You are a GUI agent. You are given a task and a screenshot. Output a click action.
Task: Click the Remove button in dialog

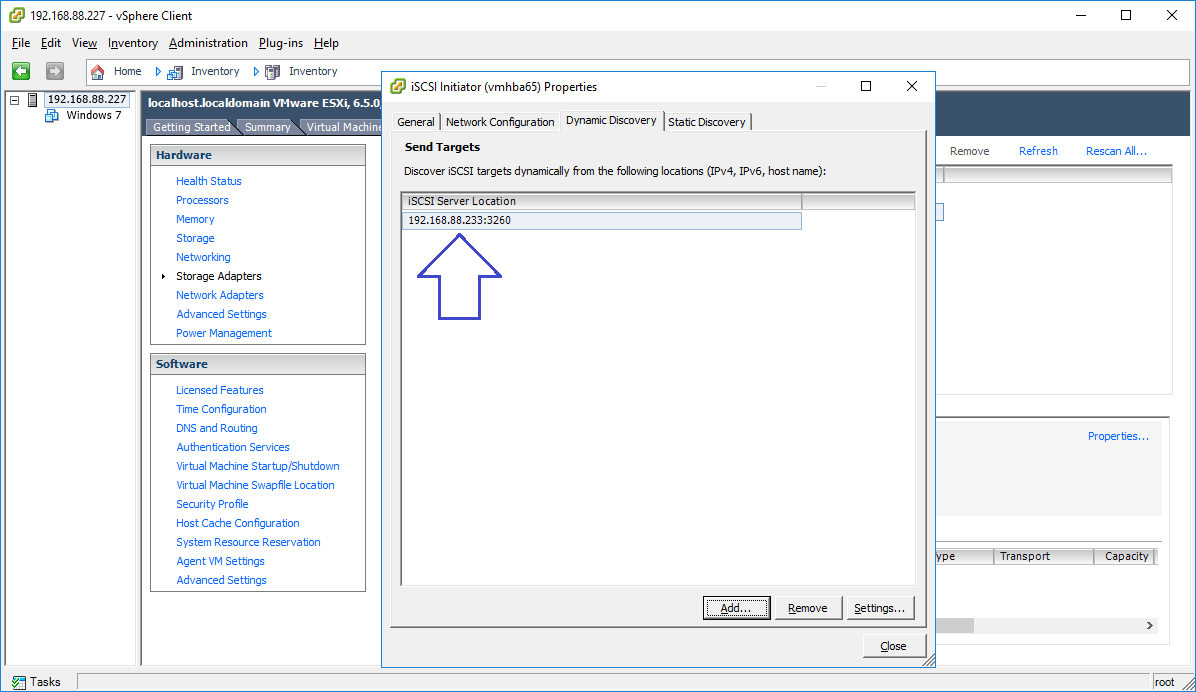pos(808,608)
